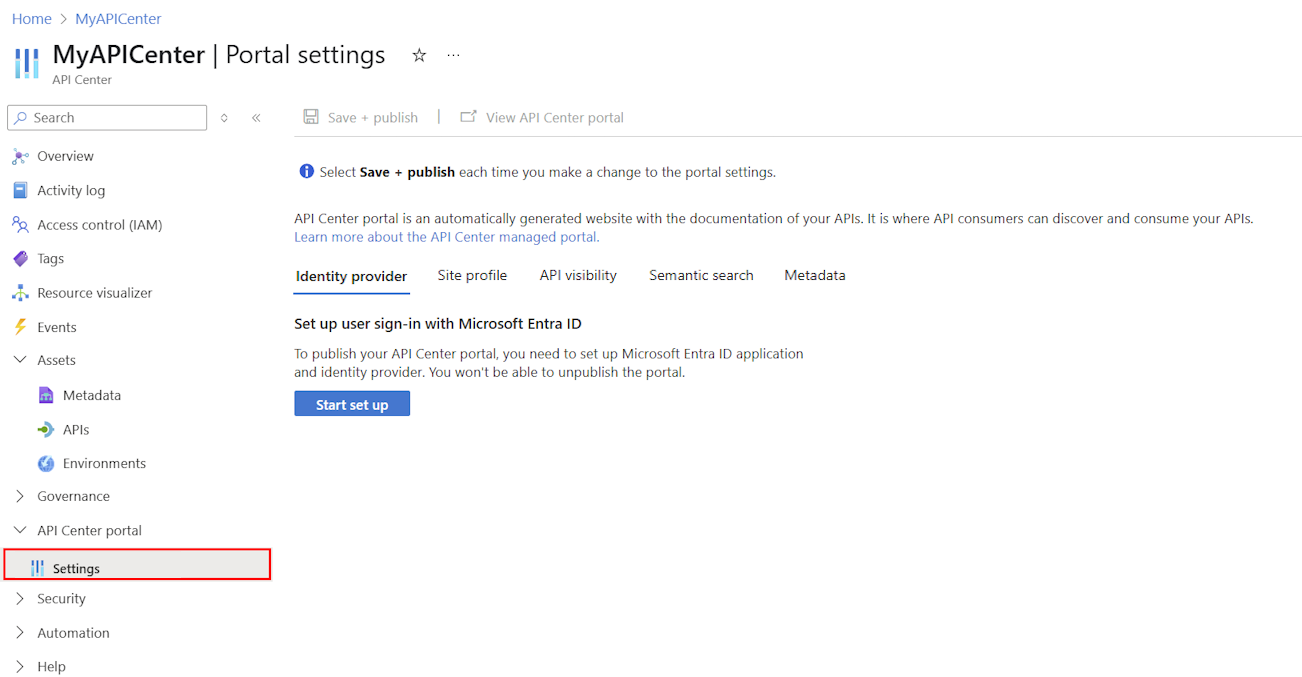This screenshot has height=677, width=1302.
Task: Expand the Automation section
Action: point(20,633)
